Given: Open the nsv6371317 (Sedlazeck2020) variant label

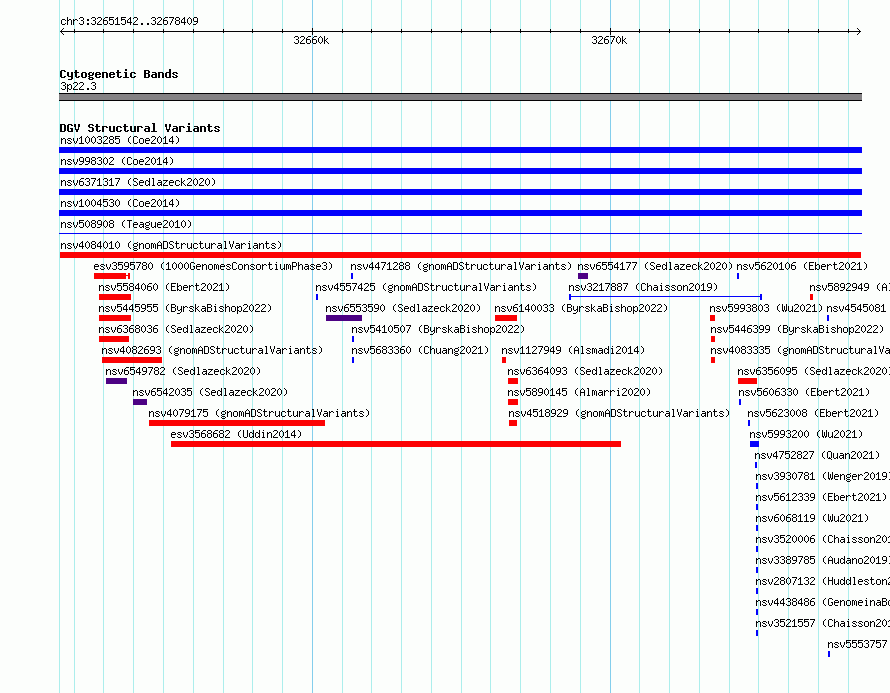Looking at the screenshot, I should [x=138, y=182].
